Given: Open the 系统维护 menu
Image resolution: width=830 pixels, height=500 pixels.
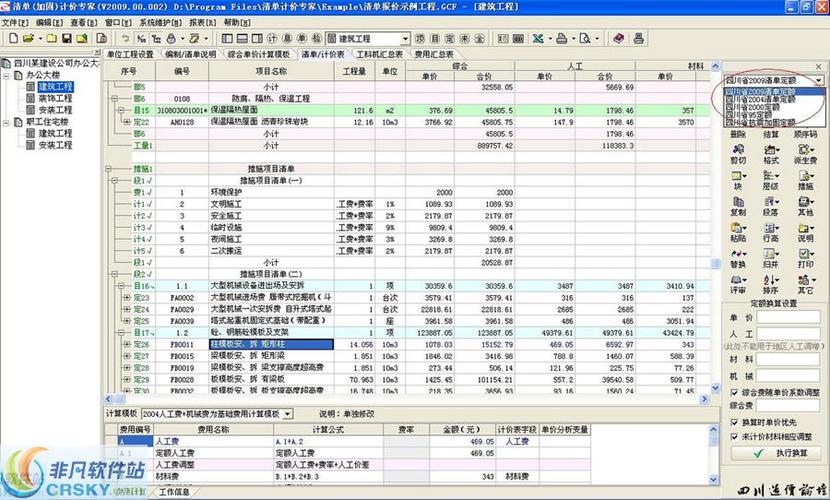Looking at the screenshot, I should pos(160,22).
